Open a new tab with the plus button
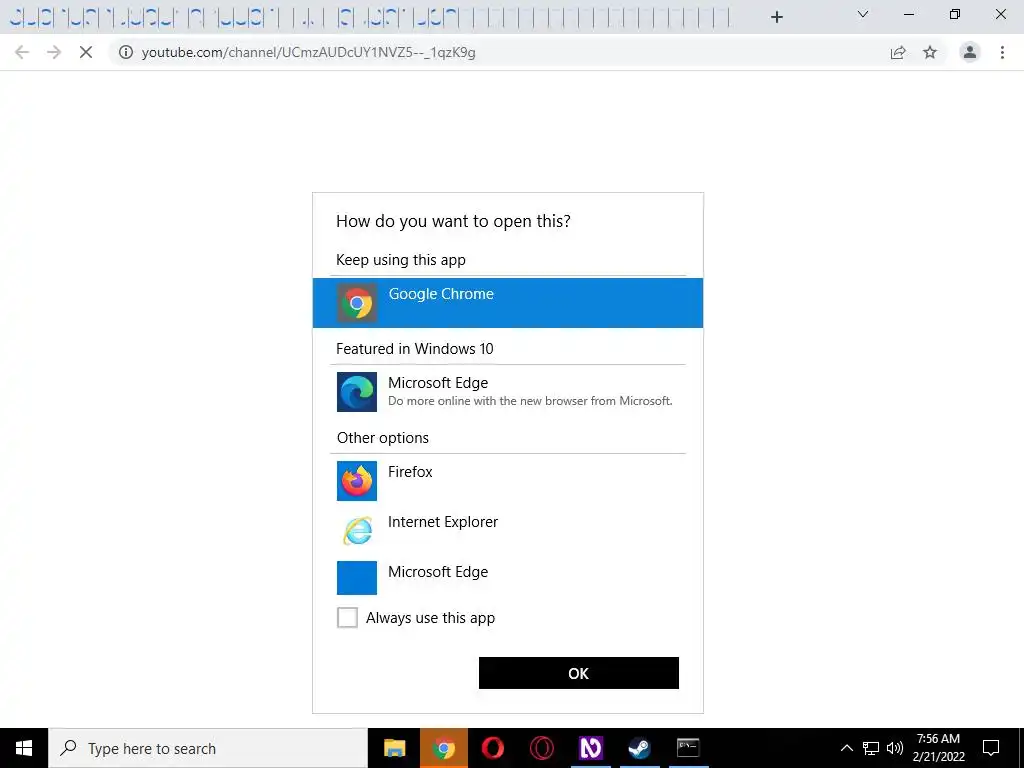The width and height of the screenshot is (1024, 768). [776, 17]
